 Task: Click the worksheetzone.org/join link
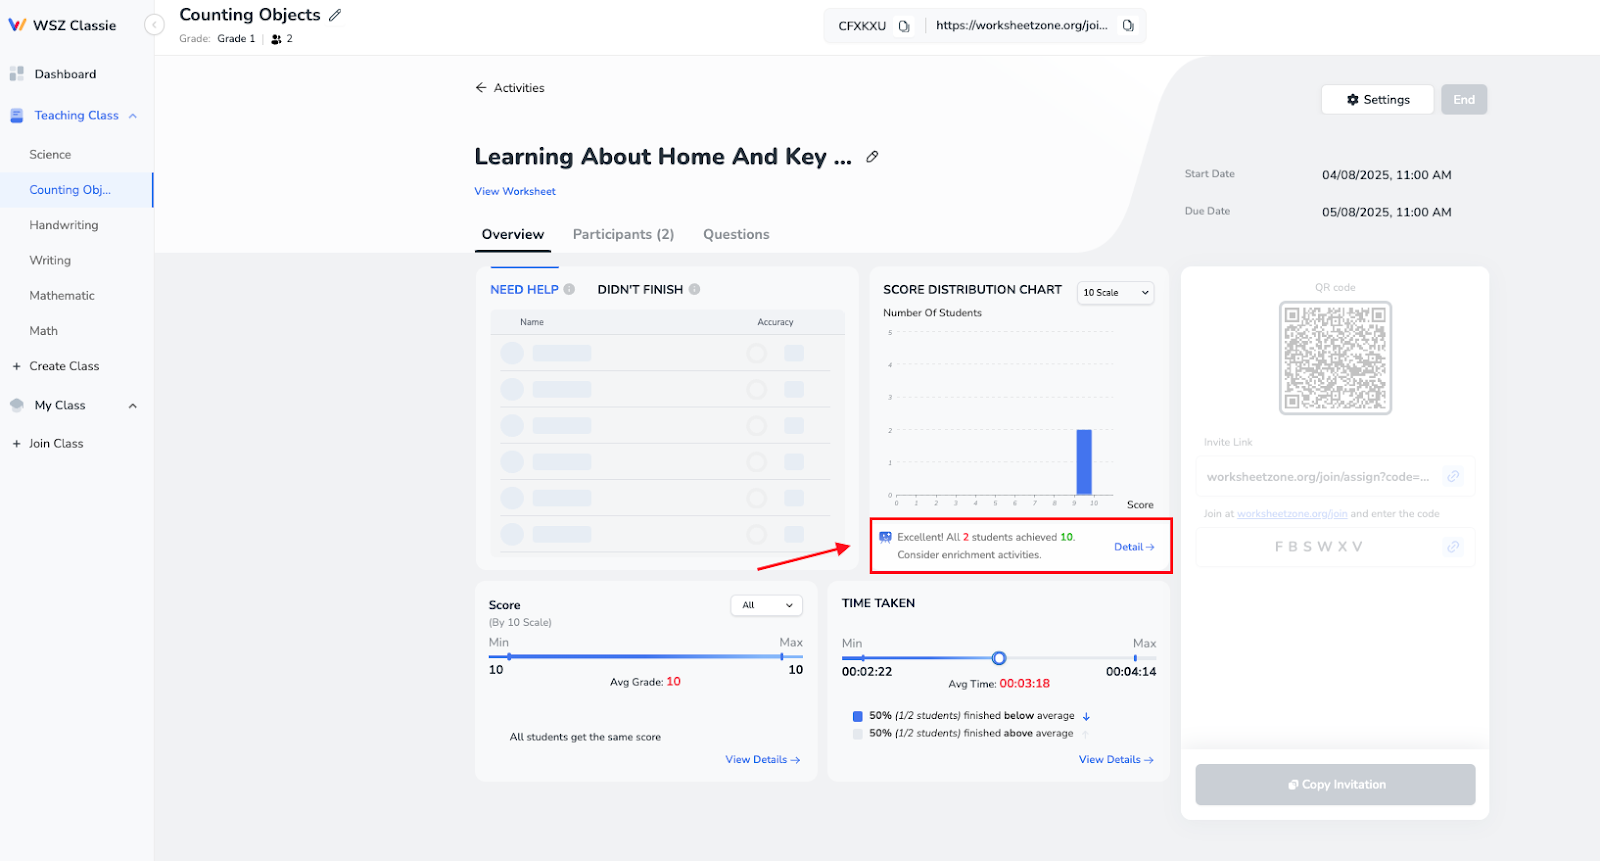[1292, 514]
